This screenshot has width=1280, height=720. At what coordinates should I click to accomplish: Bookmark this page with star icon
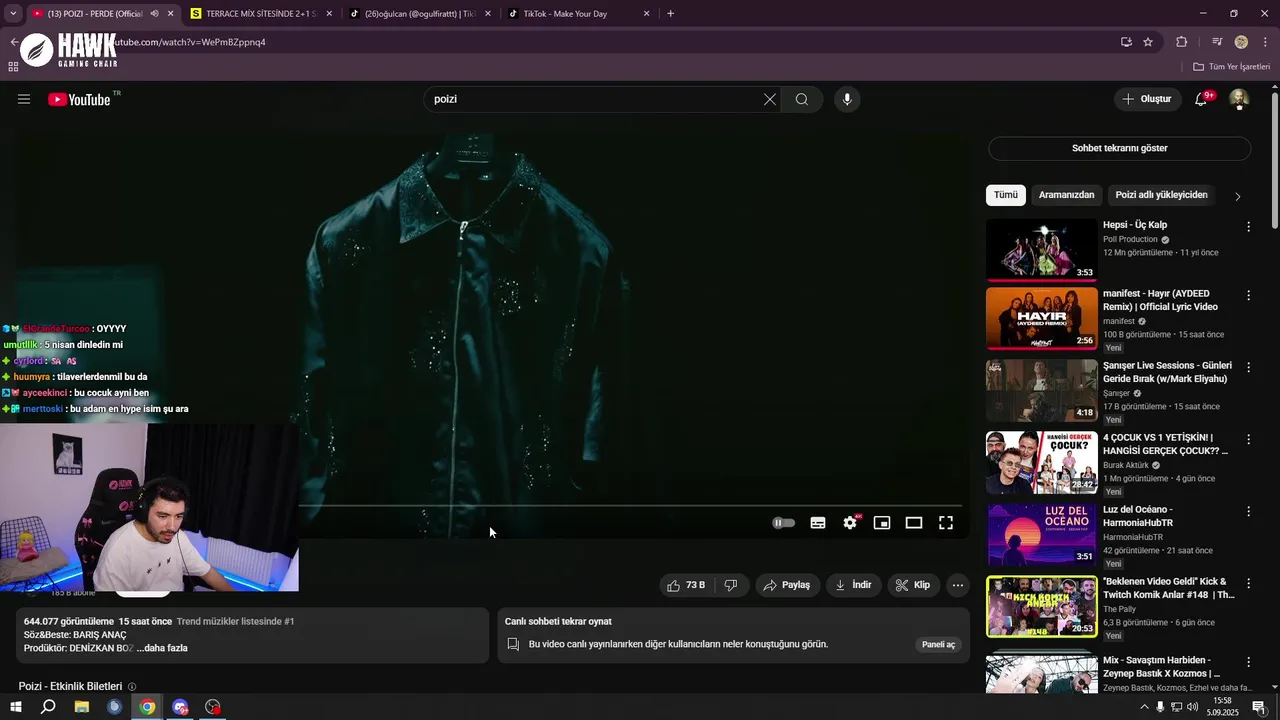click(x=1148, y=42)
